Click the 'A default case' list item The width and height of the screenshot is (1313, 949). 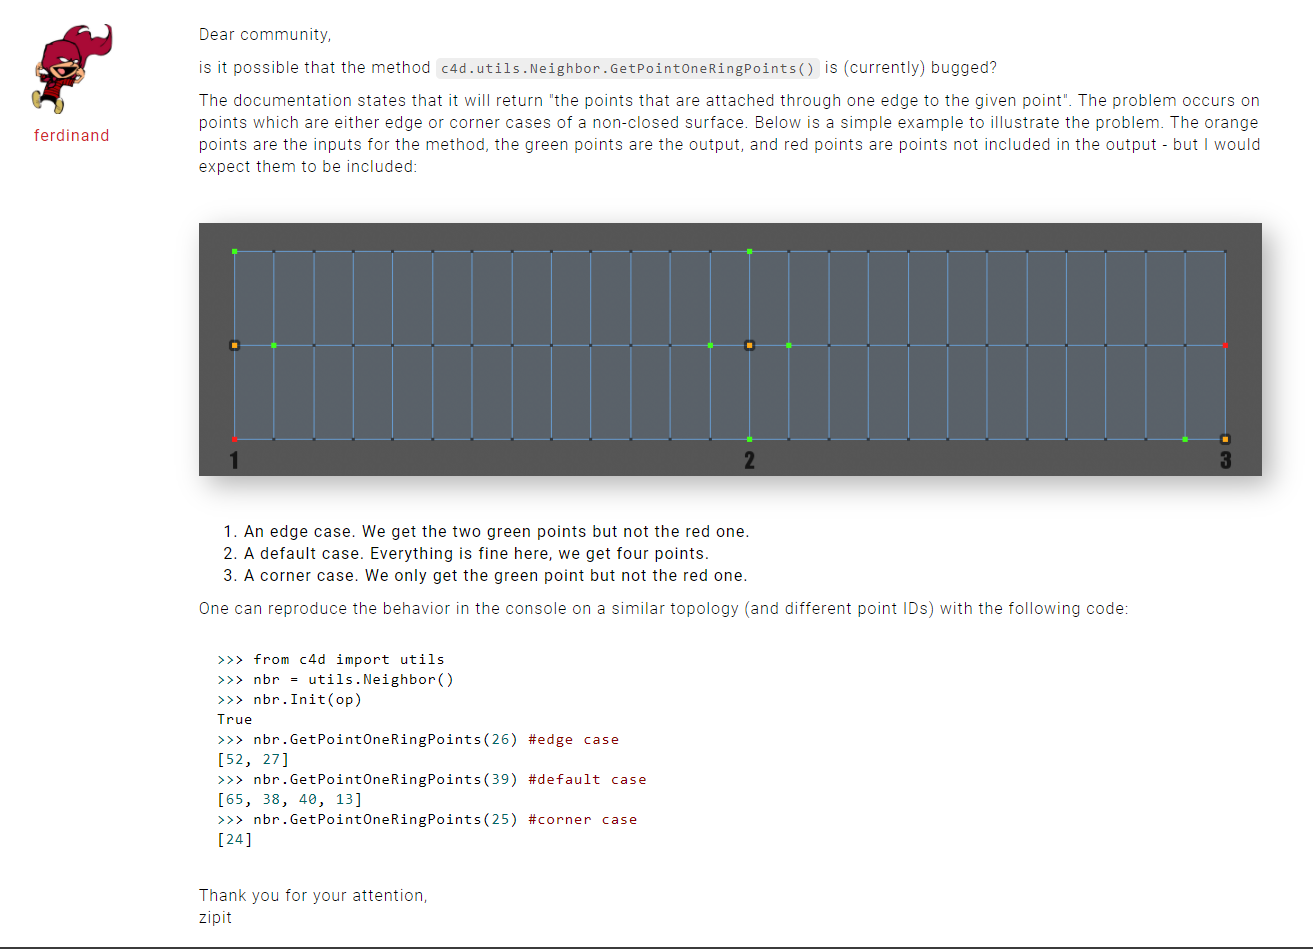coord(476,554)
